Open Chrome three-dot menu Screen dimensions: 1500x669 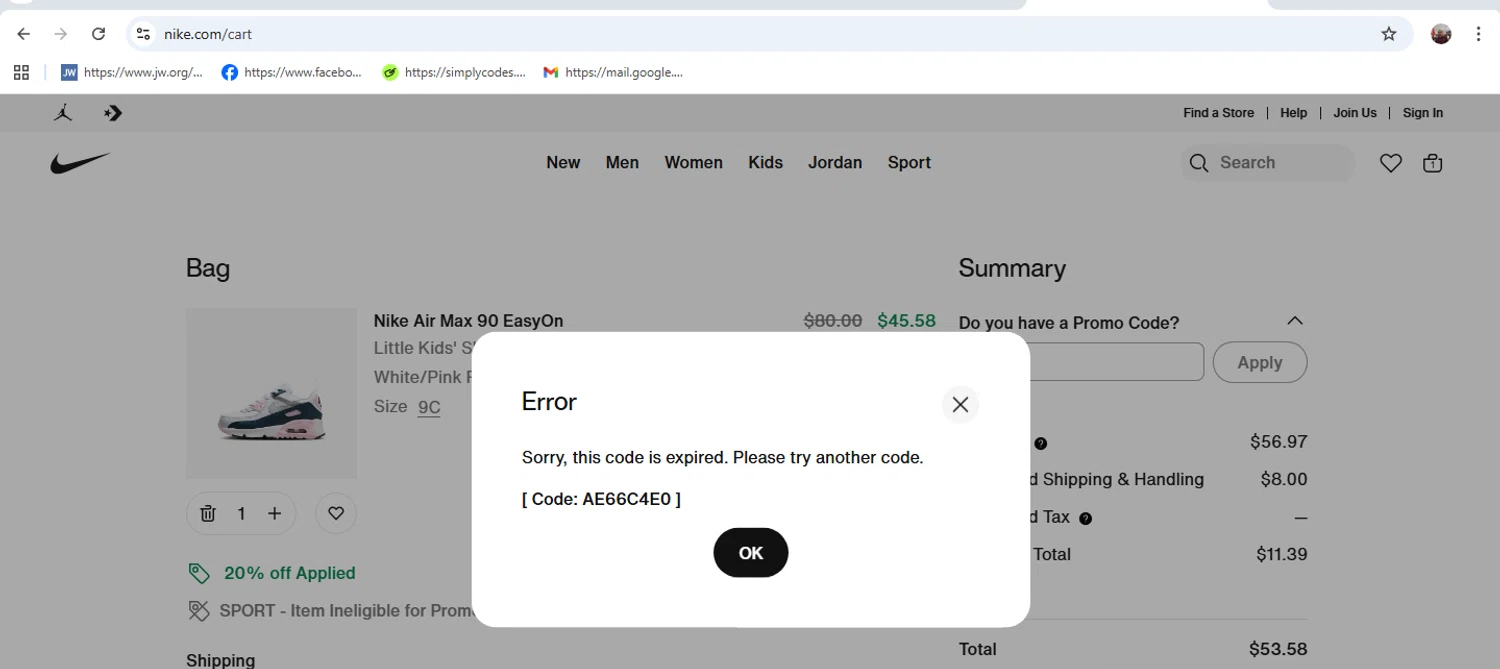click(1478, 34)
